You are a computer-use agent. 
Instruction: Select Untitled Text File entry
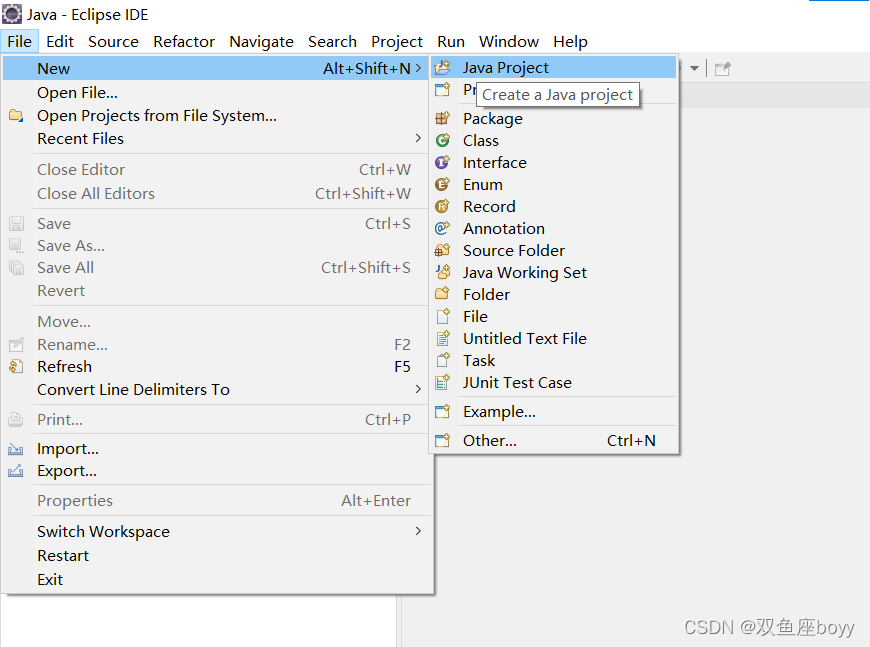pos(554,338)
